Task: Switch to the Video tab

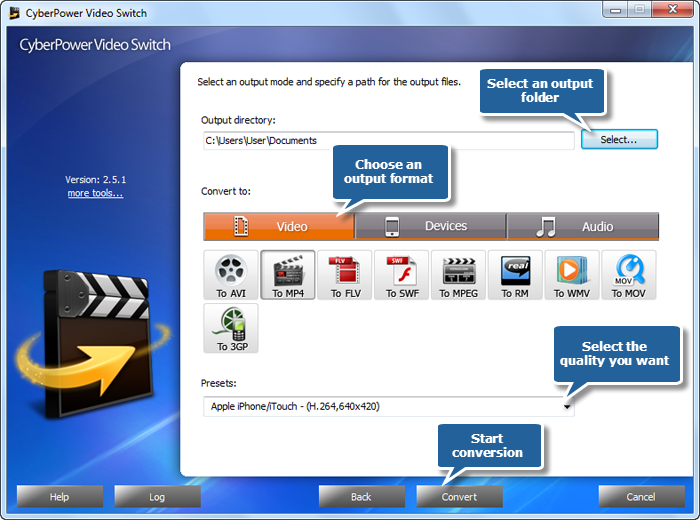Action: click(279, 226)
